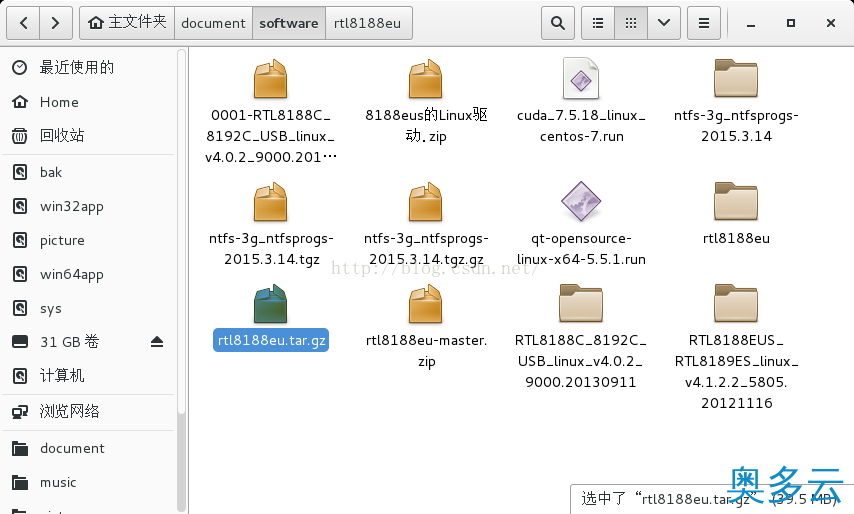
Task: Open the win64app drive in the sidebar
Action: point(88,274)
